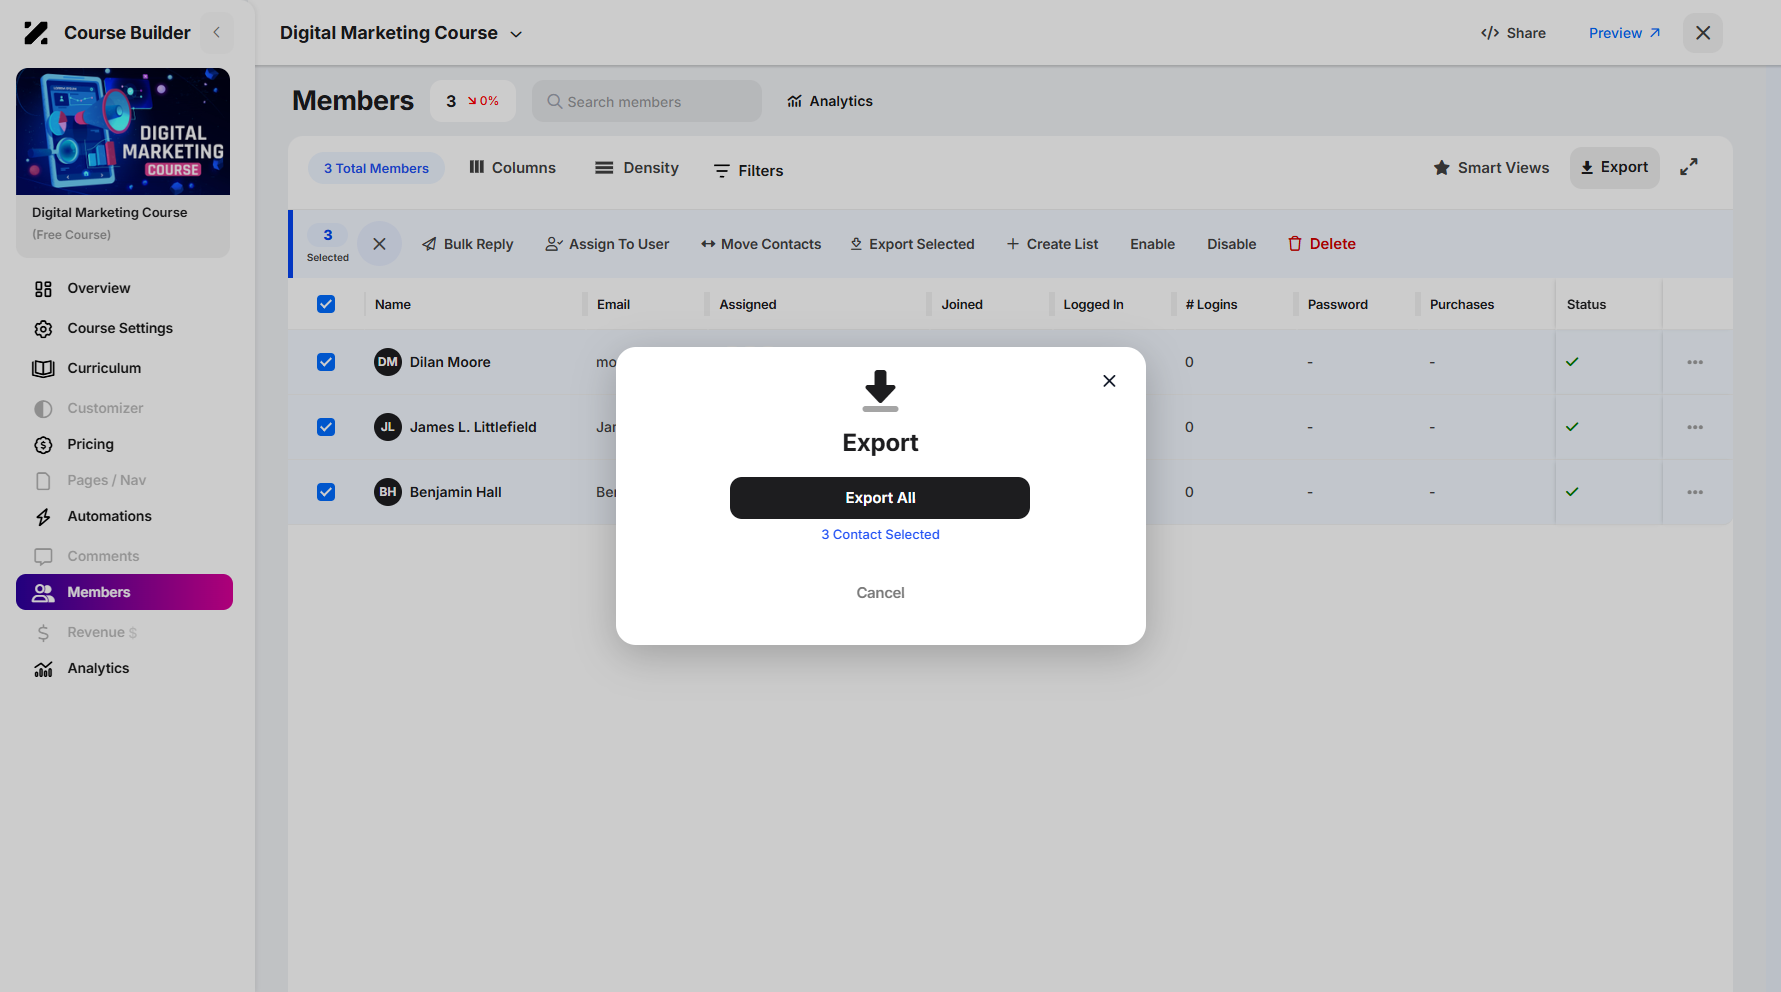1781x992 pixels.
Task: Click the member count 3 badge
Action: (x=473, y=101)
